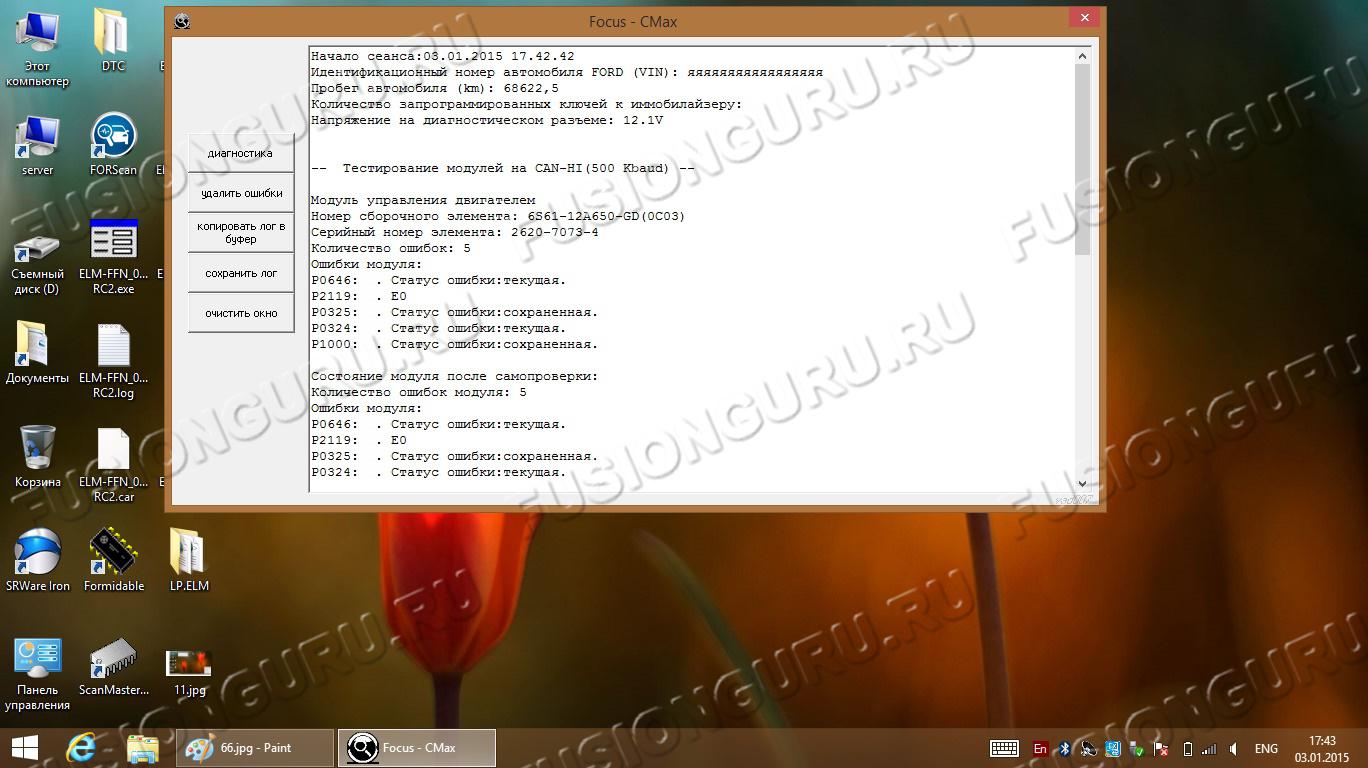Select the Formidable desktop icon
Viewport: 1368px width, 768px height.
coord(113,560)
